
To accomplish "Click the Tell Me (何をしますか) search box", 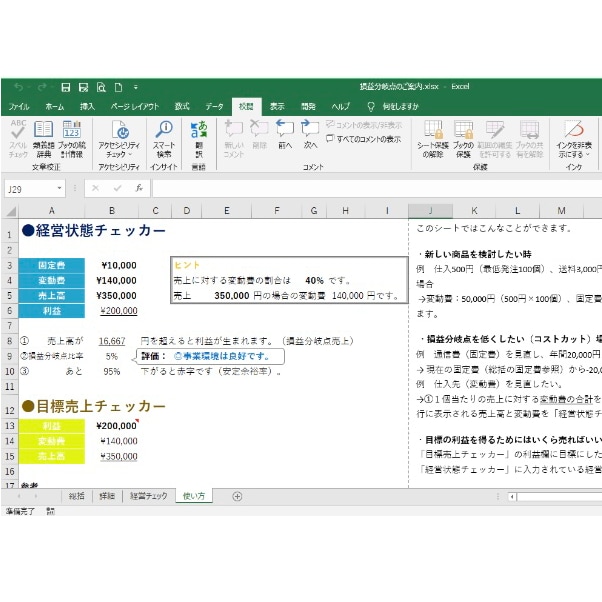I will point(400,106).
